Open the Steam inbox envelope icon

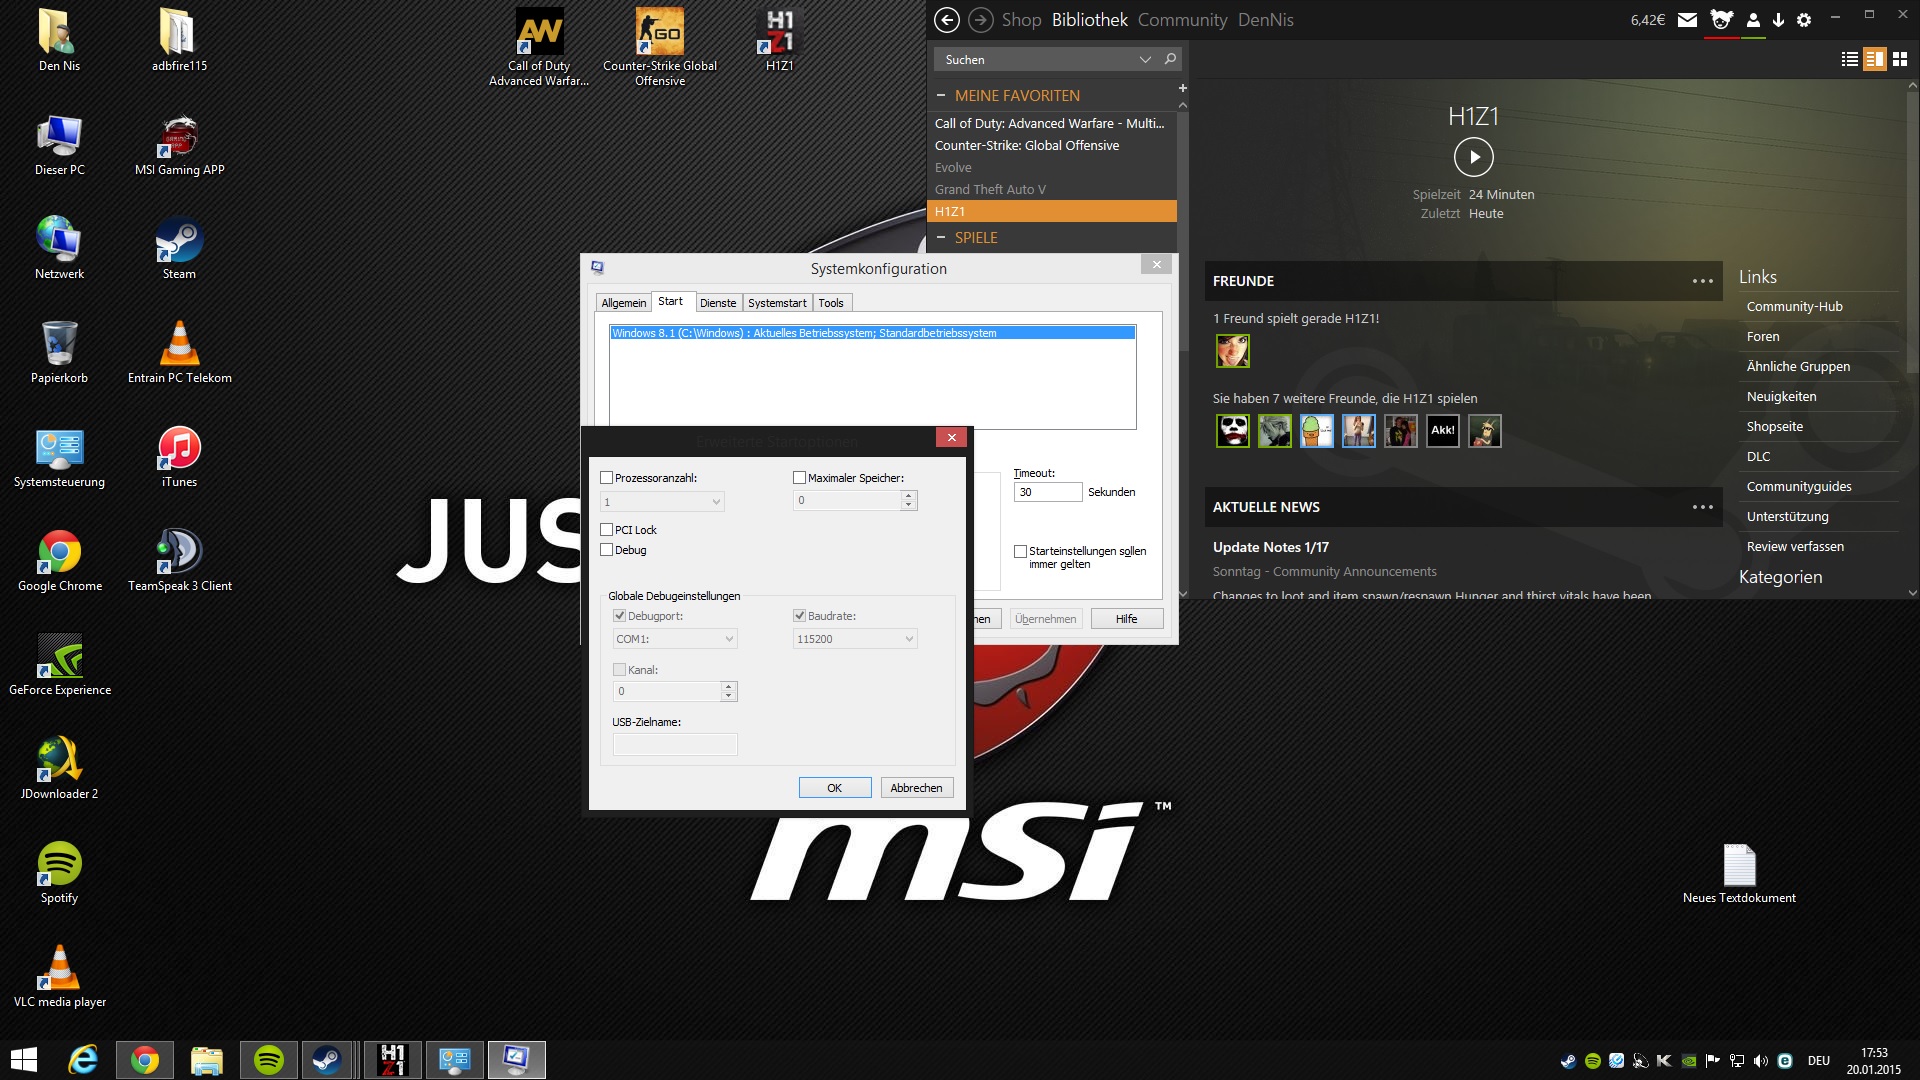[x=1687, y=20]
